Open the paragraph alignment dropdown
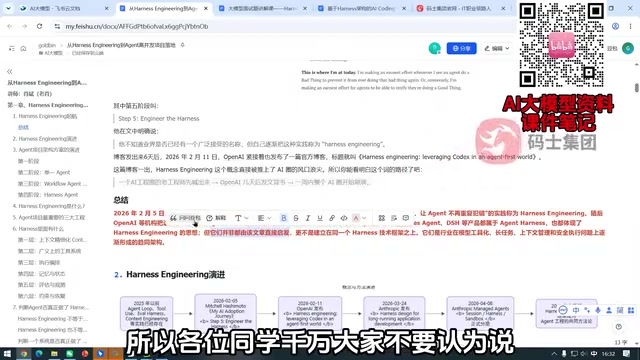 [264, 218]
